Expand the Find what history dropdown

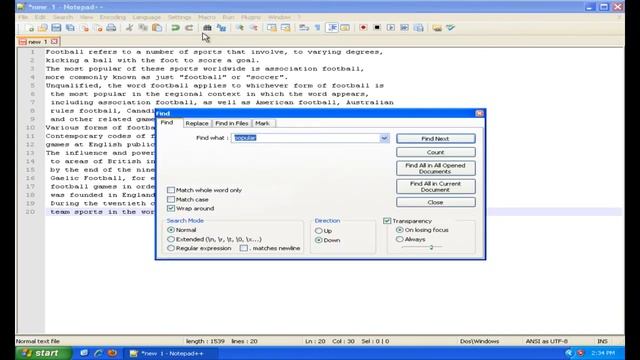click(384, 138)
